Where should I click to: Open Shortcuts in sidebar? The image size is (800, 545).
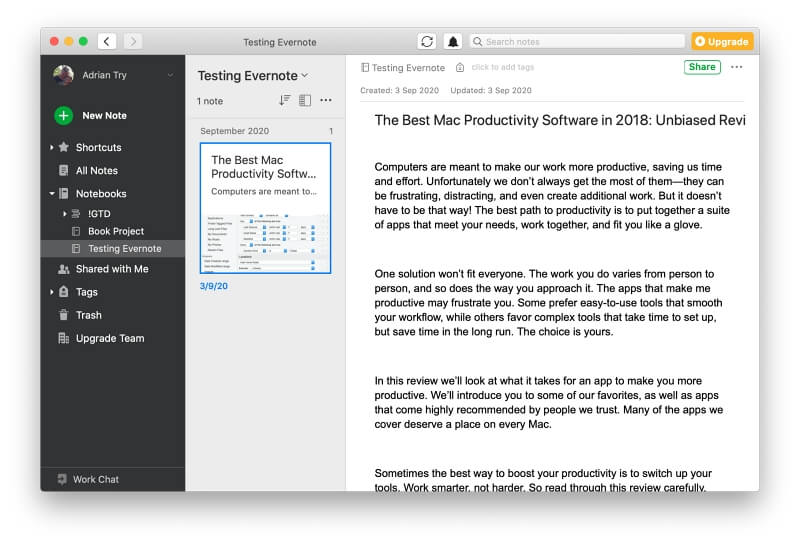click(98, 147)
